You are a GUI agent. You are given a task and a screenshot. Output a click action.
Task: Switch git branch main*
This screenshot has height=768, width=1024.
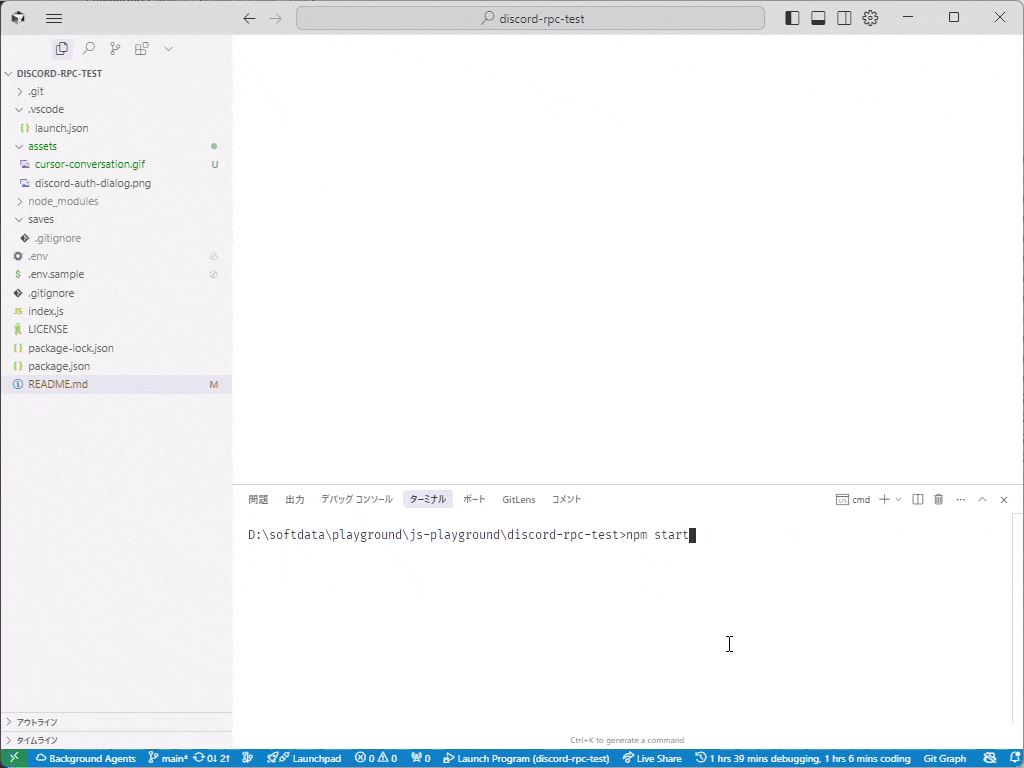coord(168,758)
